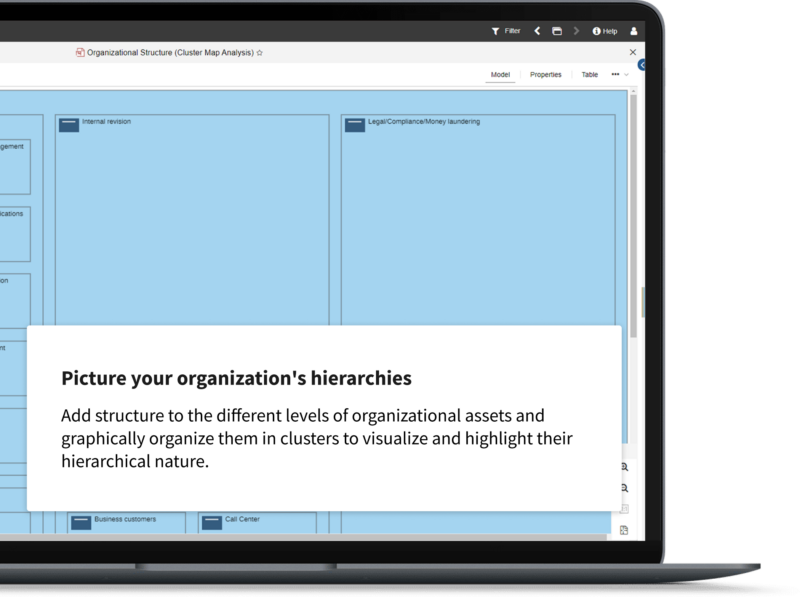Screen dimensions: 800x597
Task: Open the dropdown chevron next to the ellipsis
Action: tap(627, 75)
